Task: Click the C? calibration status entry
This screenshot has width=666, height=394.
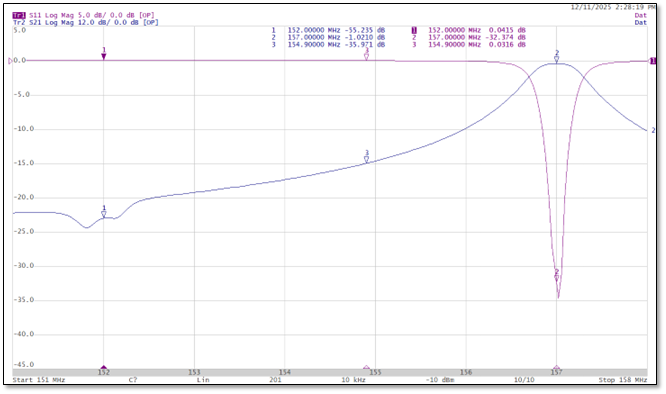Action: coord(133,380)
